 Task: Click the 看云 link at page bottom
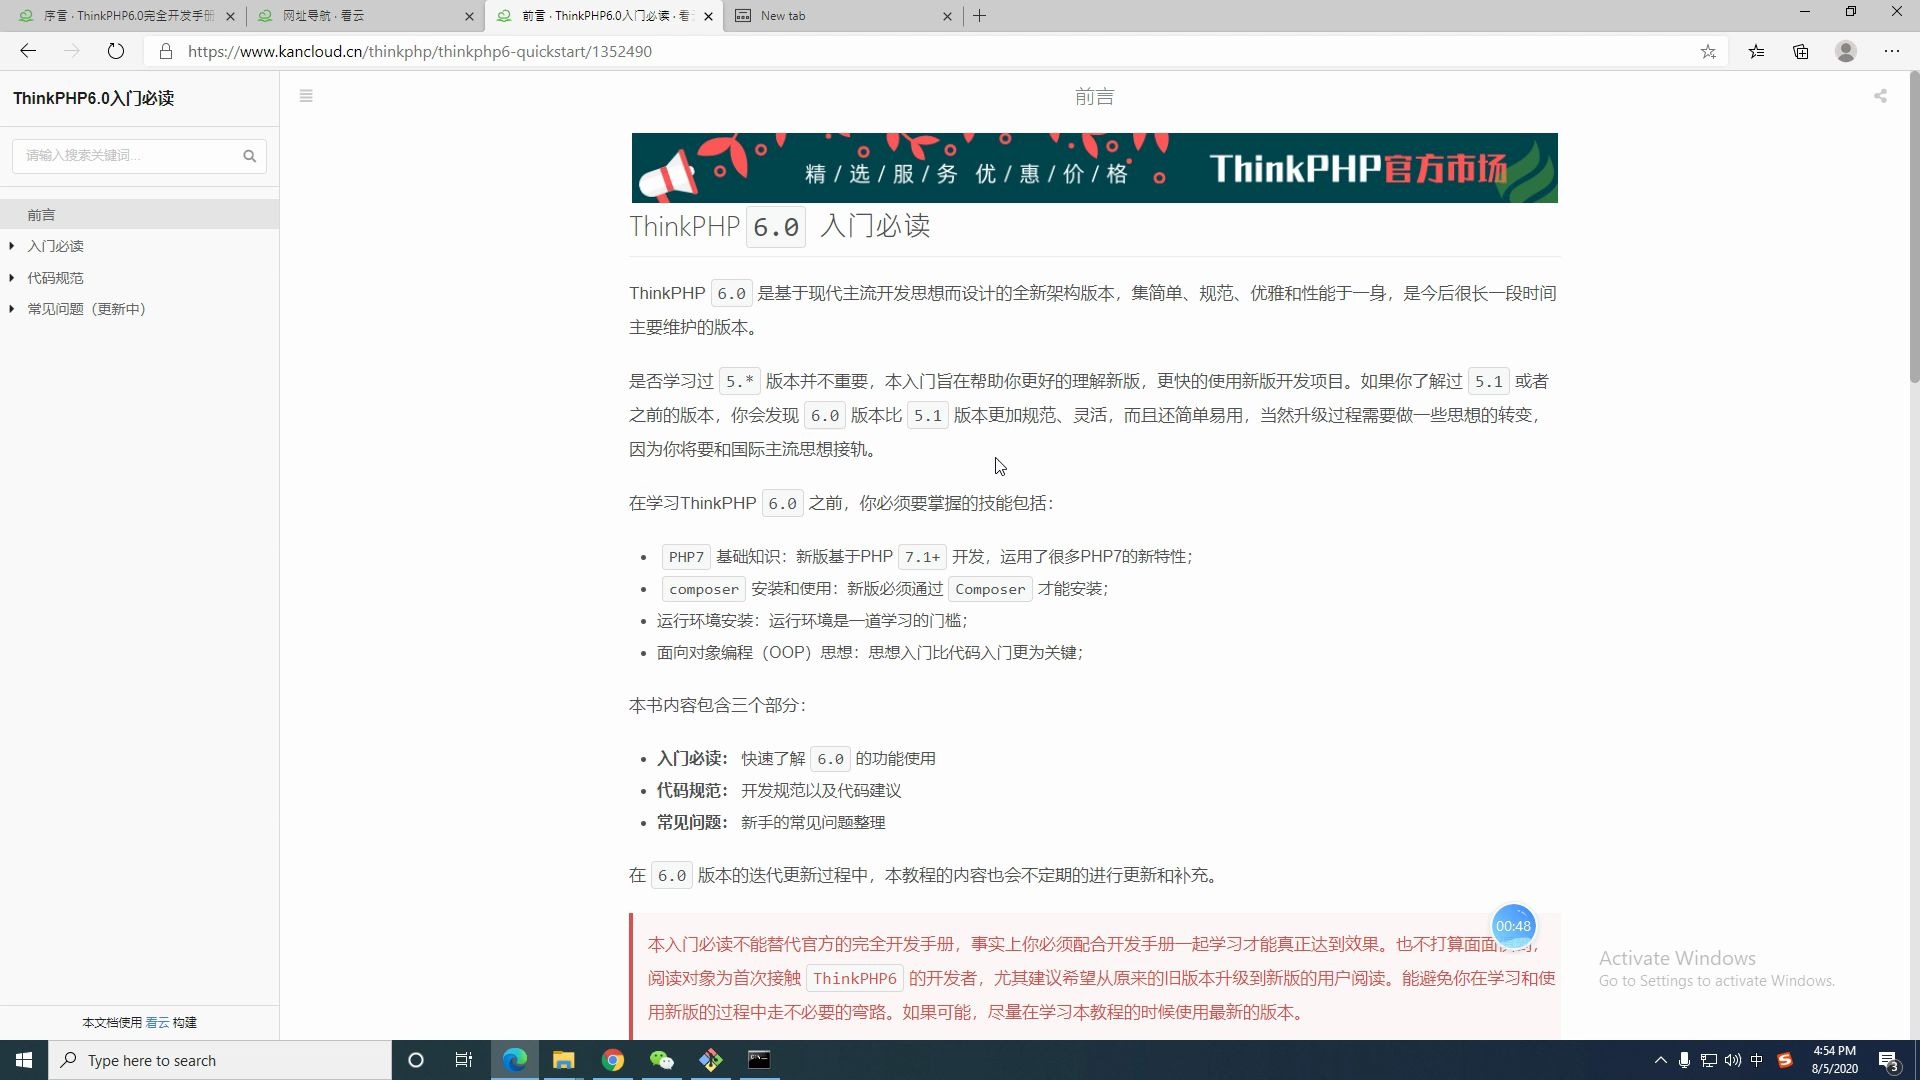tap(157, 1022)
